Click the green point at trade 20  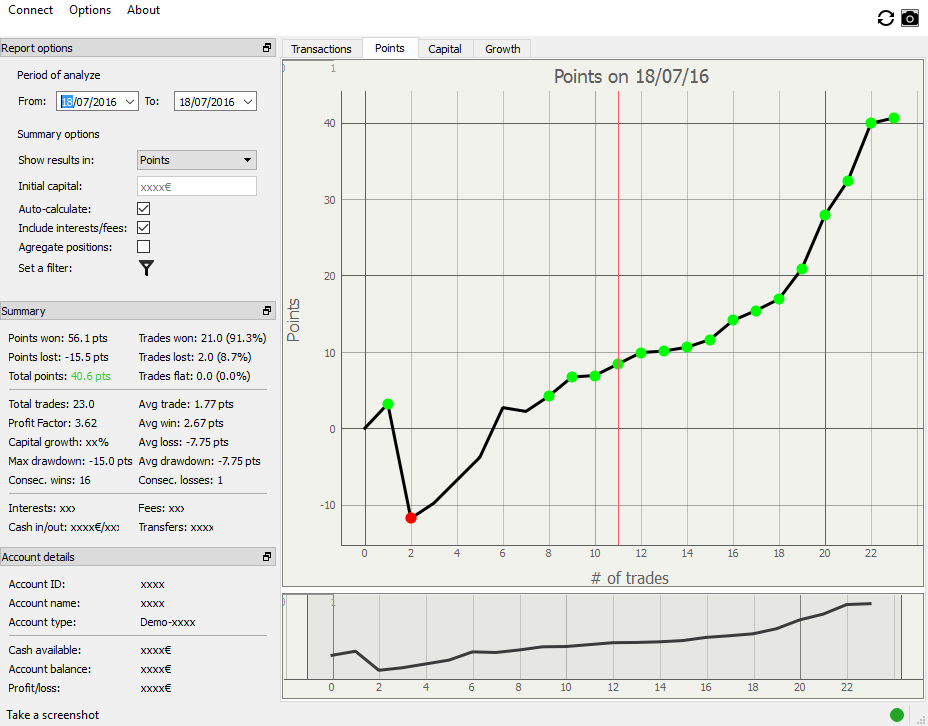(x=824, y=215)
